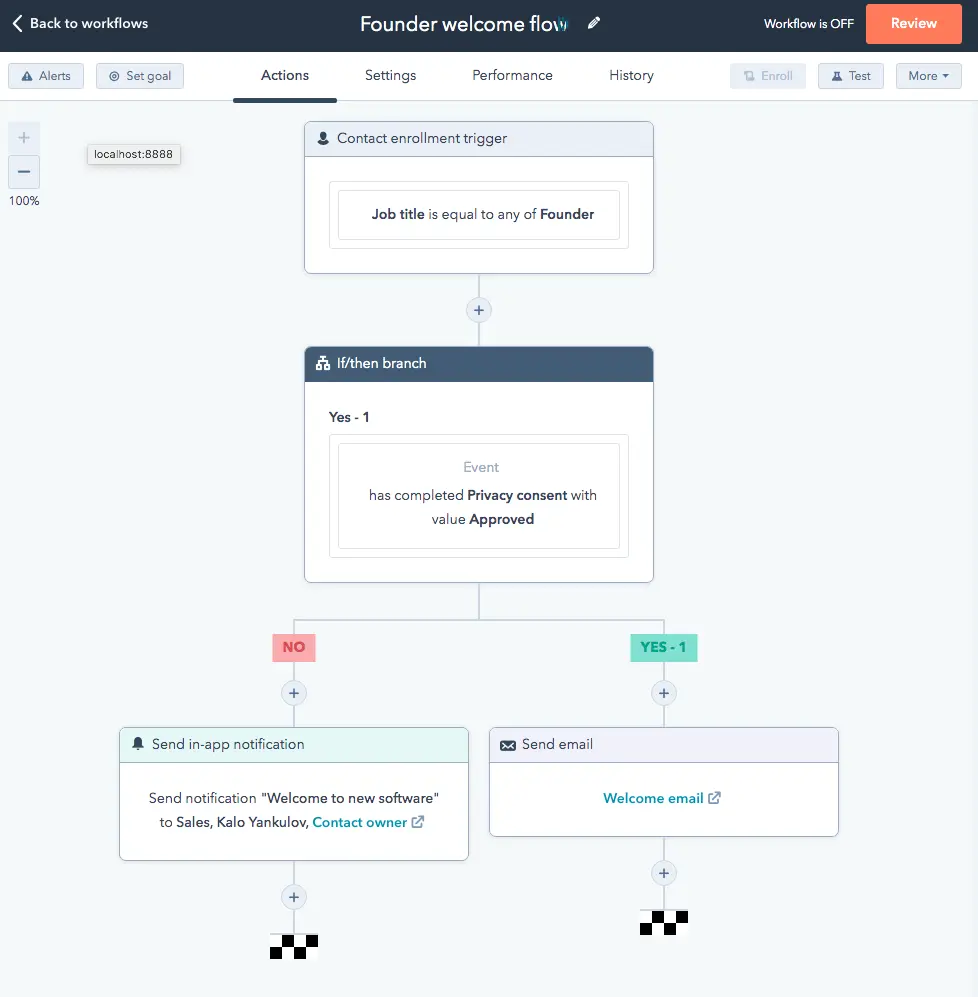Open the More dropdown menu
The width and height of the screenshot is (978, 997).
(x=928, y=76)
